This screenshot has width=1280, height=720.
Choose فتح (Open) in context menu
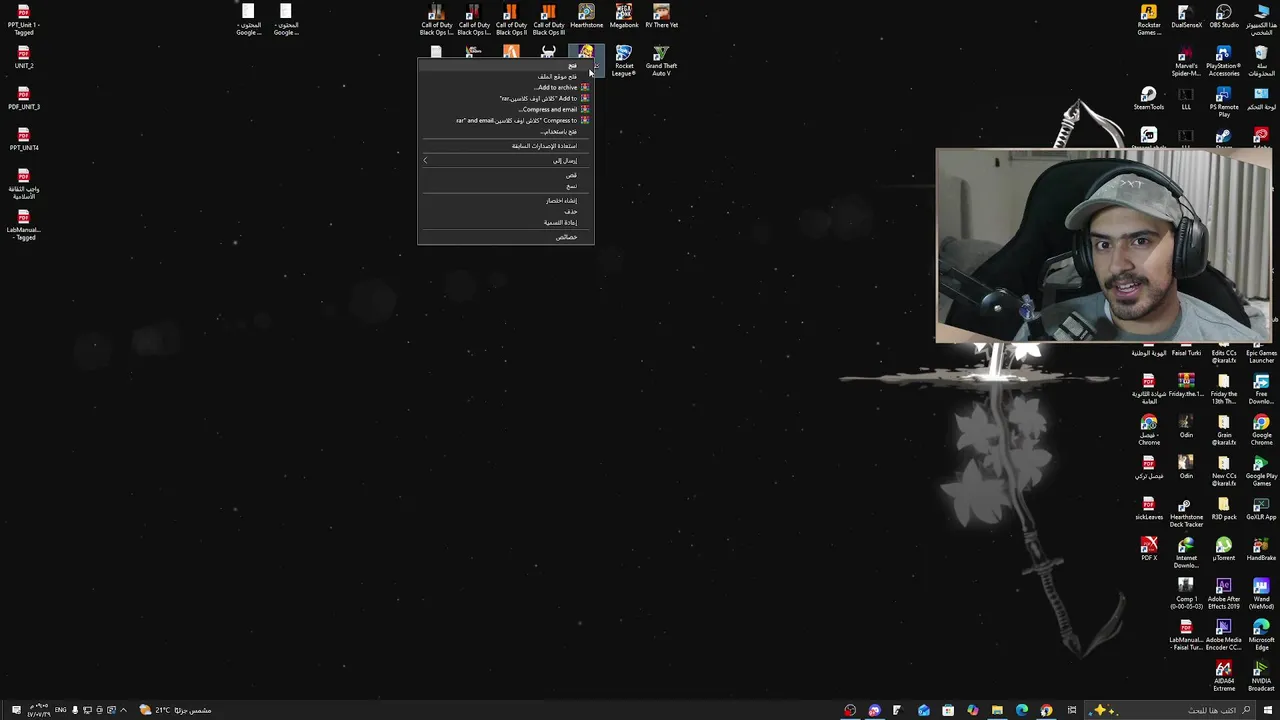pyautogui.click(x=505, y=65)
